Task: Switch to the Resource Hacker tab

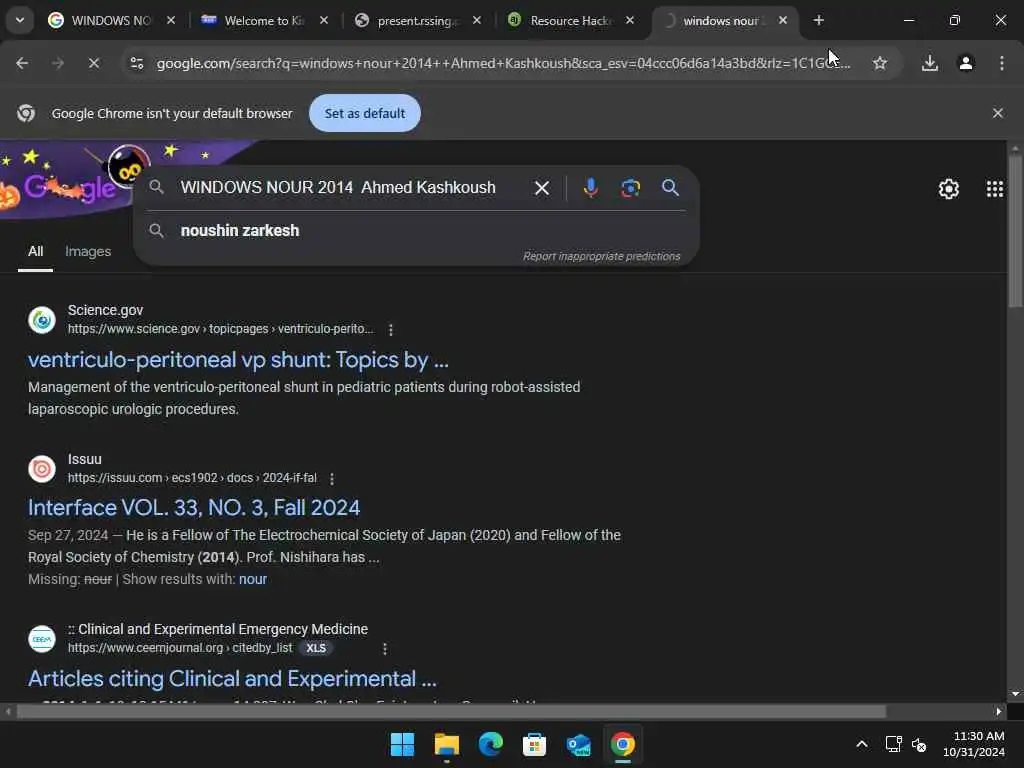Action: coord(570,20)
